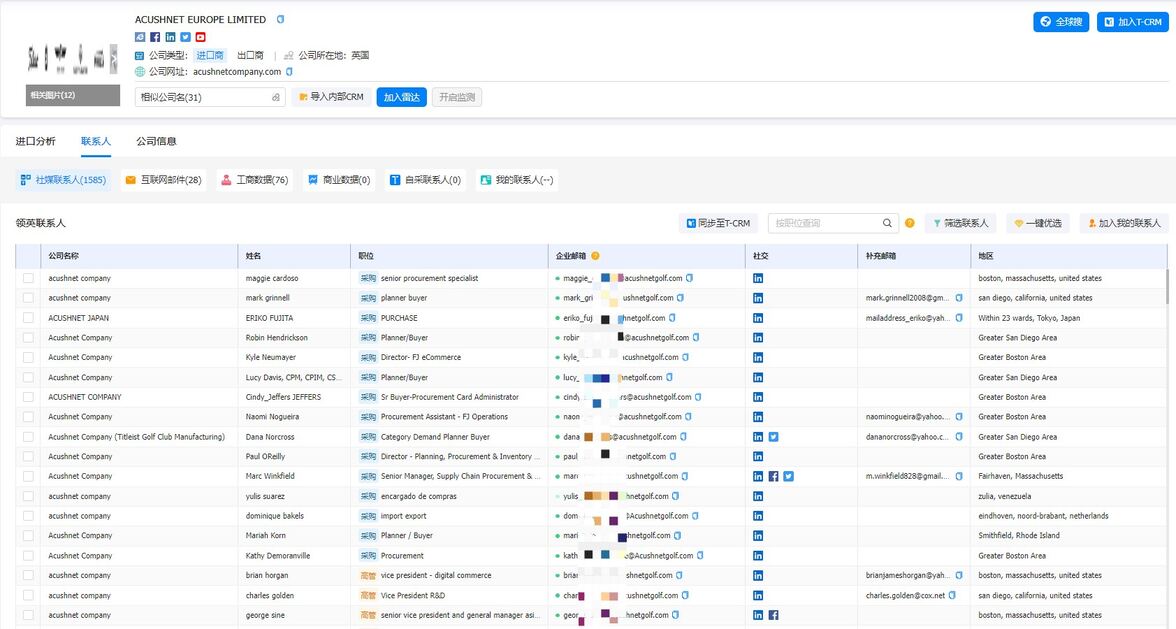The image size is (1176, 629).
Task: Copy ERIKO FUJITA's supplementary yahoo email
Action: point(958,318)
